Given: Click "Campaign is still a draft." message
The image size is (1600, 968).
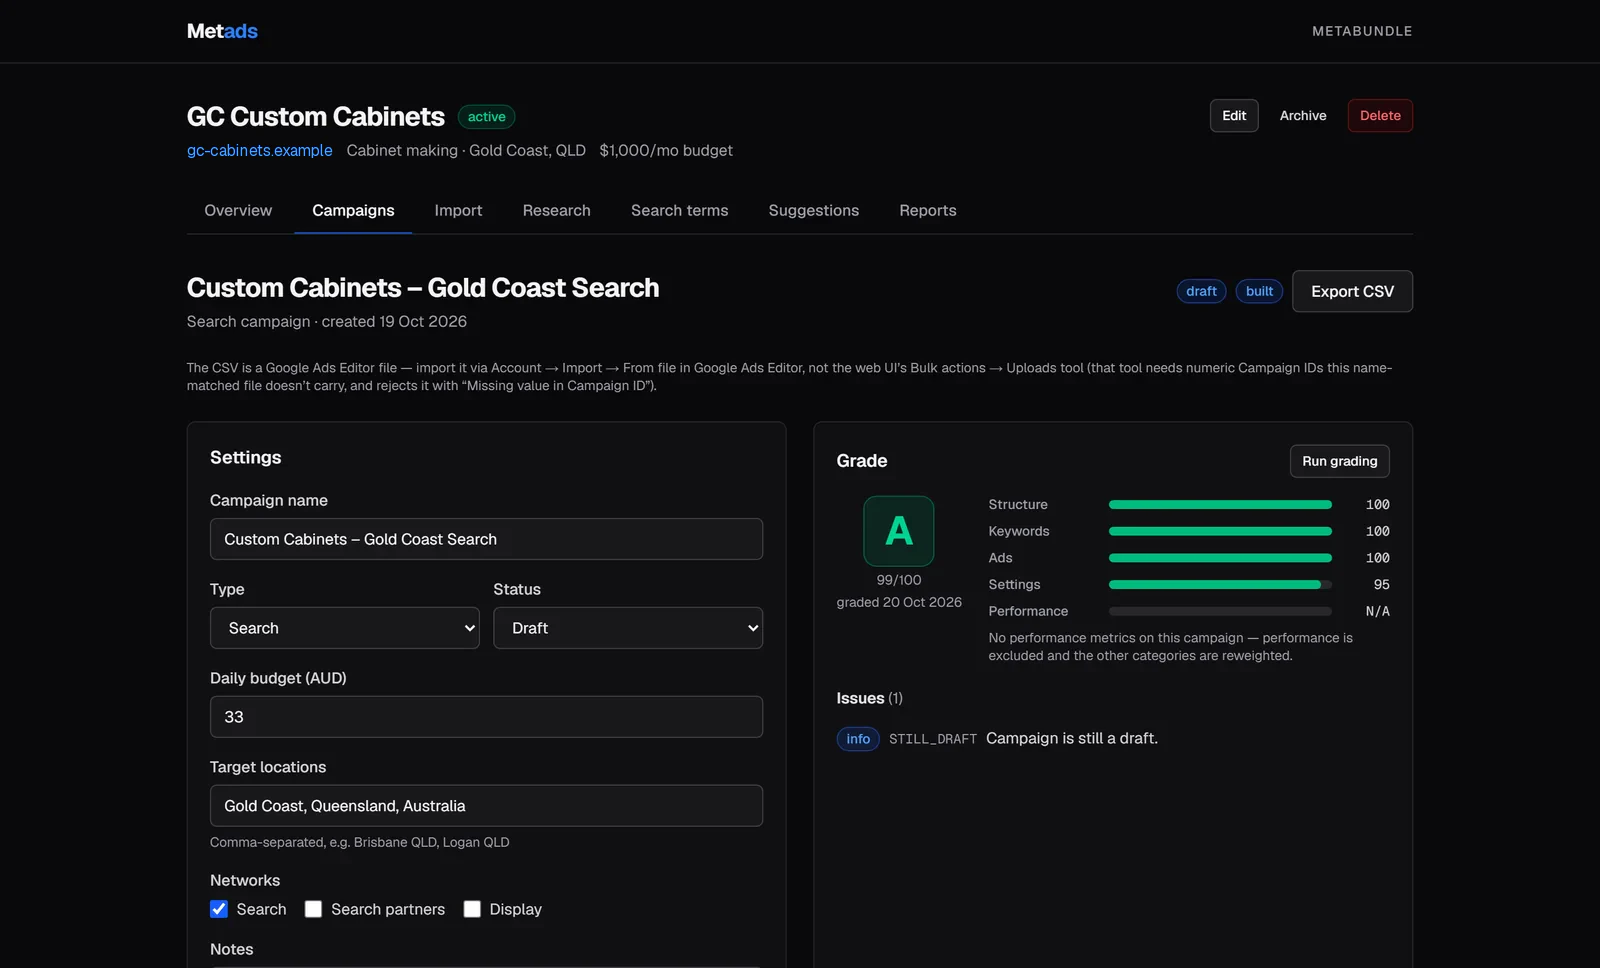Looking at the screenshot, I should (1072, 738).
